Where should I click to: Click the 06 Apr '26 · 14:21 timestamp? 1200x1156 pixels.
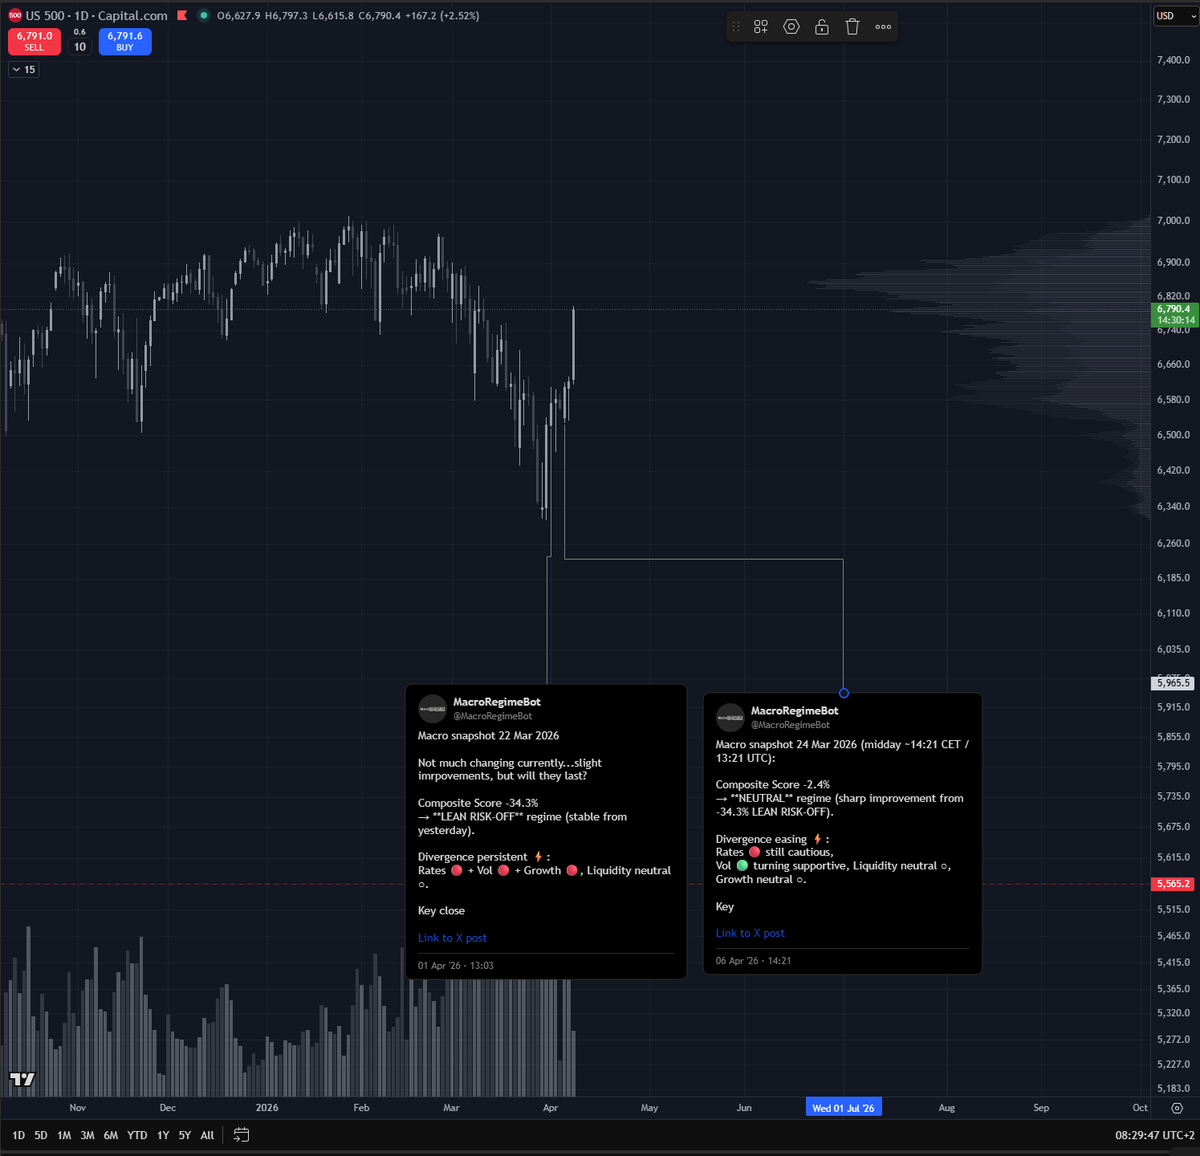click(753, 961)
